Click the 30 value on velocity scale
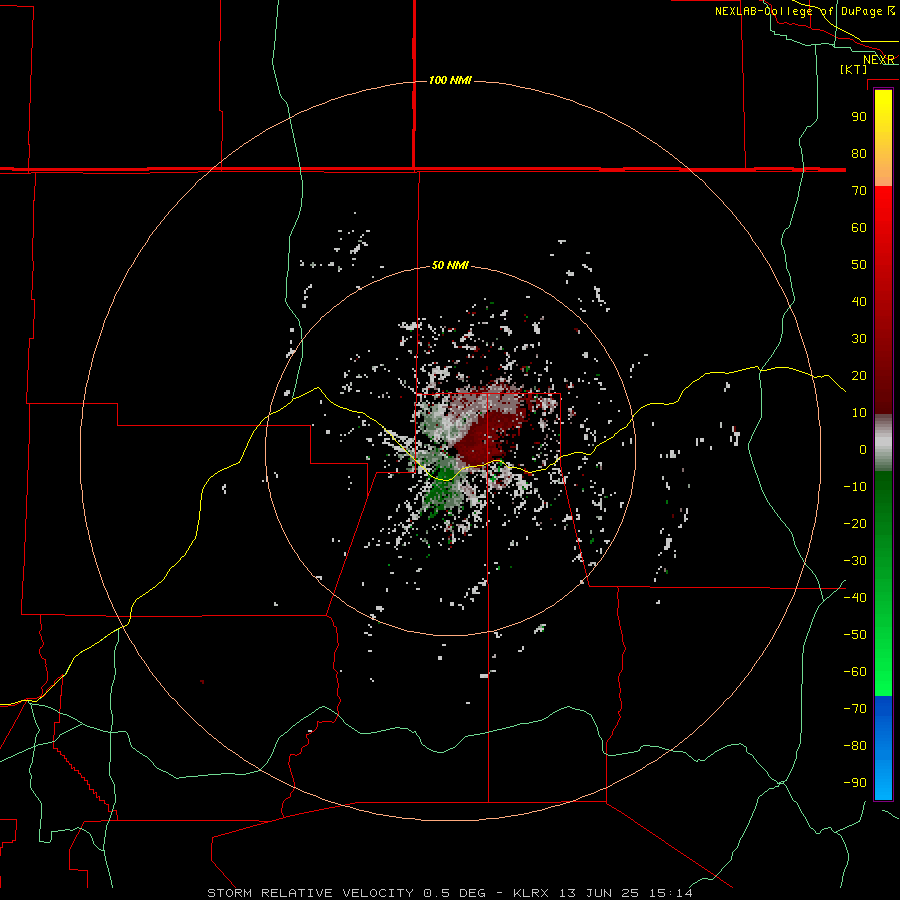Screen dimensions: 900x900 (x=859, y=339)
